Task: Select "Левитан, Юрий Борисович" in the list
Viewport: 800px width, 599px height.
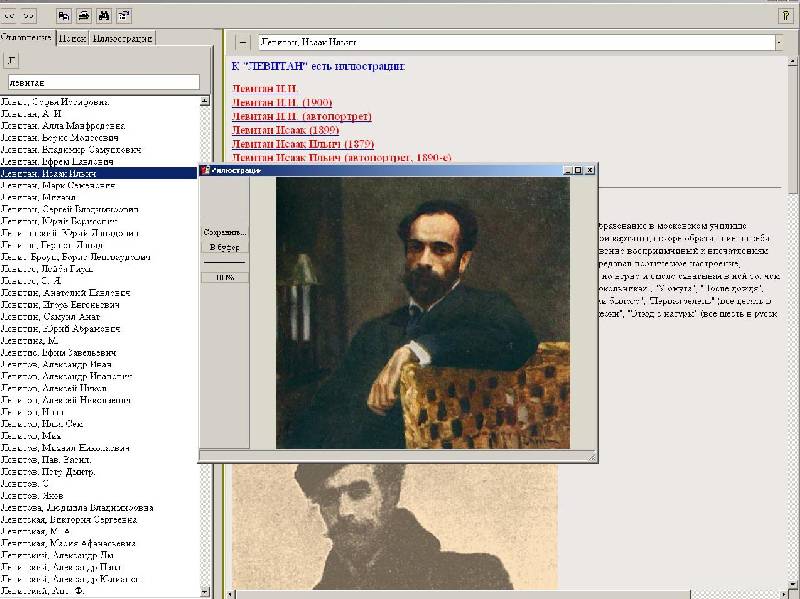Action: [59, 221]
